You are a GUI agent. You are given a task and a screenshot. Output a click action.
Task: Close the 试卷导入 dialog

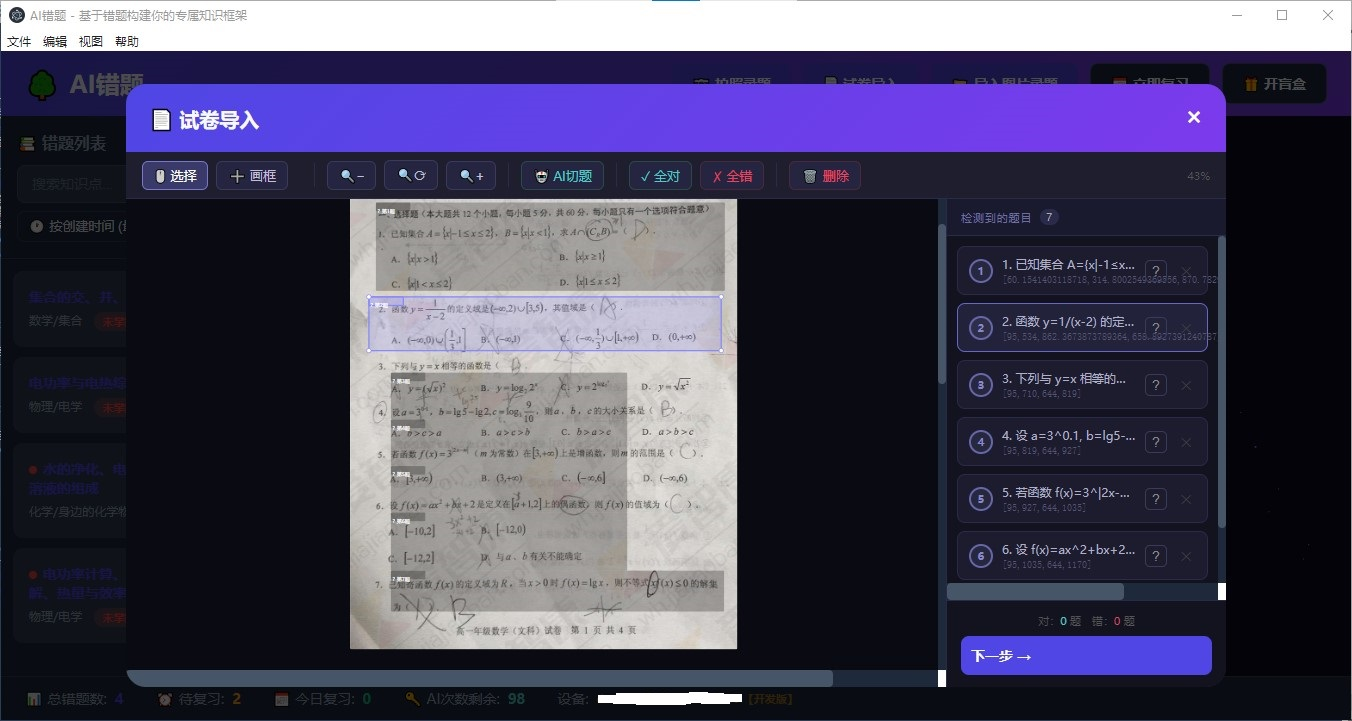point(1193,117)
